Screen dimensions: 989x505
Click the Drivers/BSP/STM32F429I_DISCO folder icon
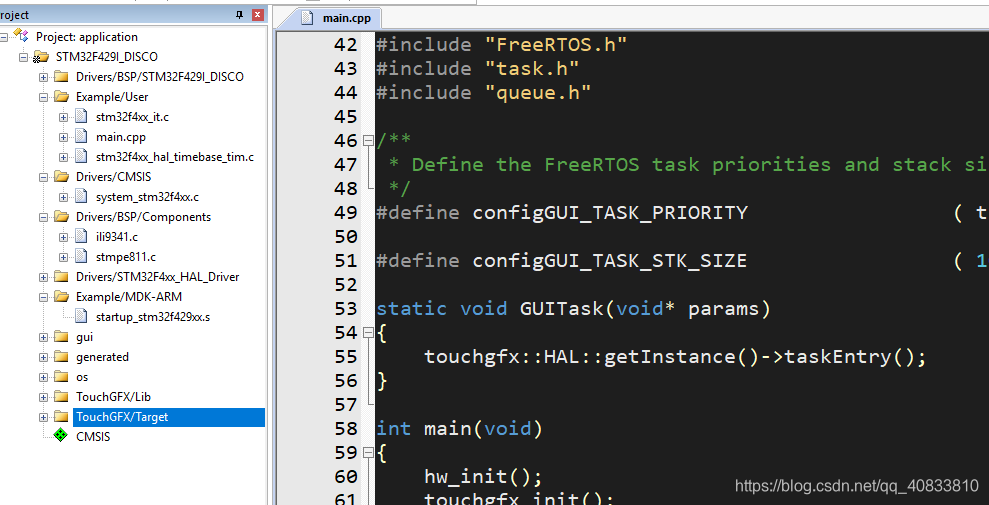(x=61, y=77)
